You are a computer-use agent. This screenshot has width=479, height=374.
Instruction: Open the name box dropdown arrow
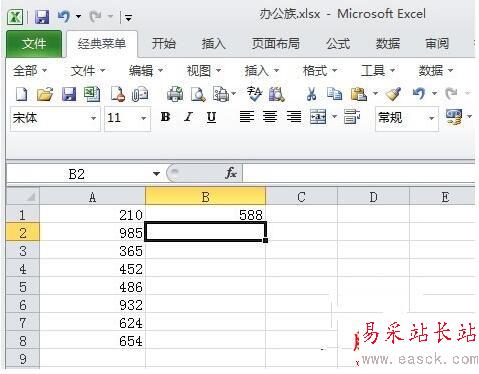coord(156,174)
